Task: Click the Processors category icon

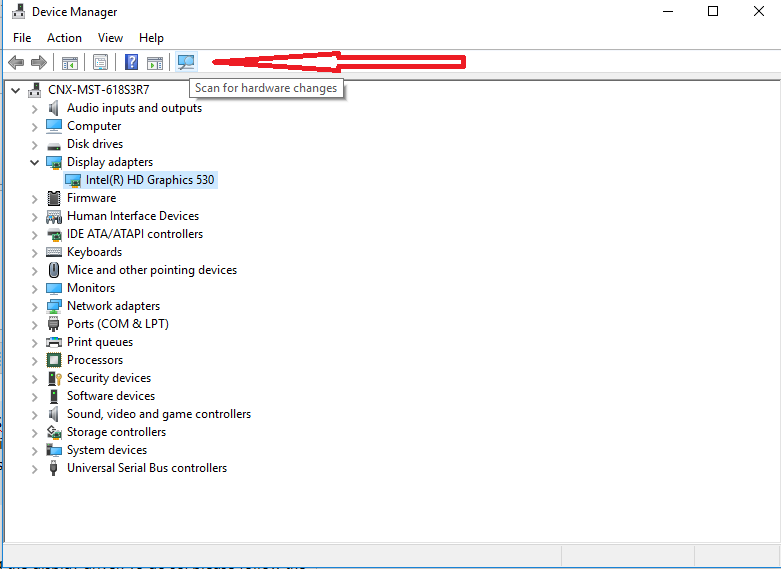Action: [54, 360]
